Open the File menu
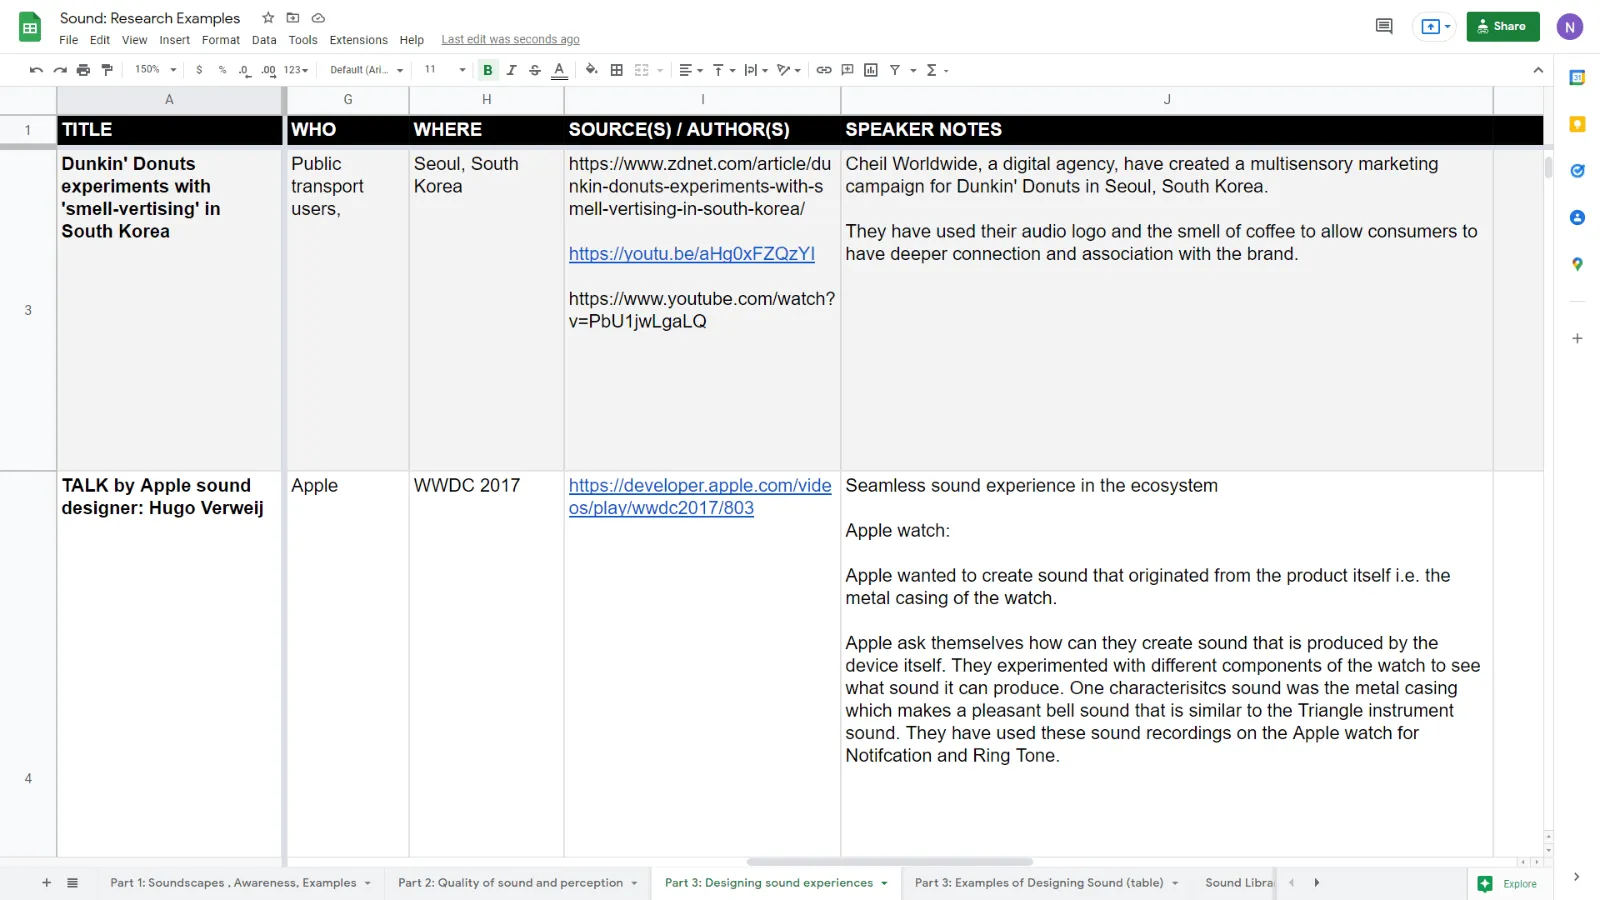The image size is (1600, 900). pos(68,40)
